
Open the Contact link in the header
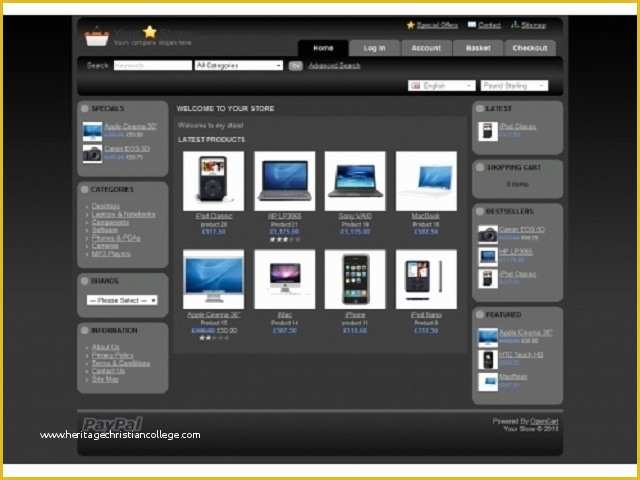pyautogui.click(x=489, y=25)
